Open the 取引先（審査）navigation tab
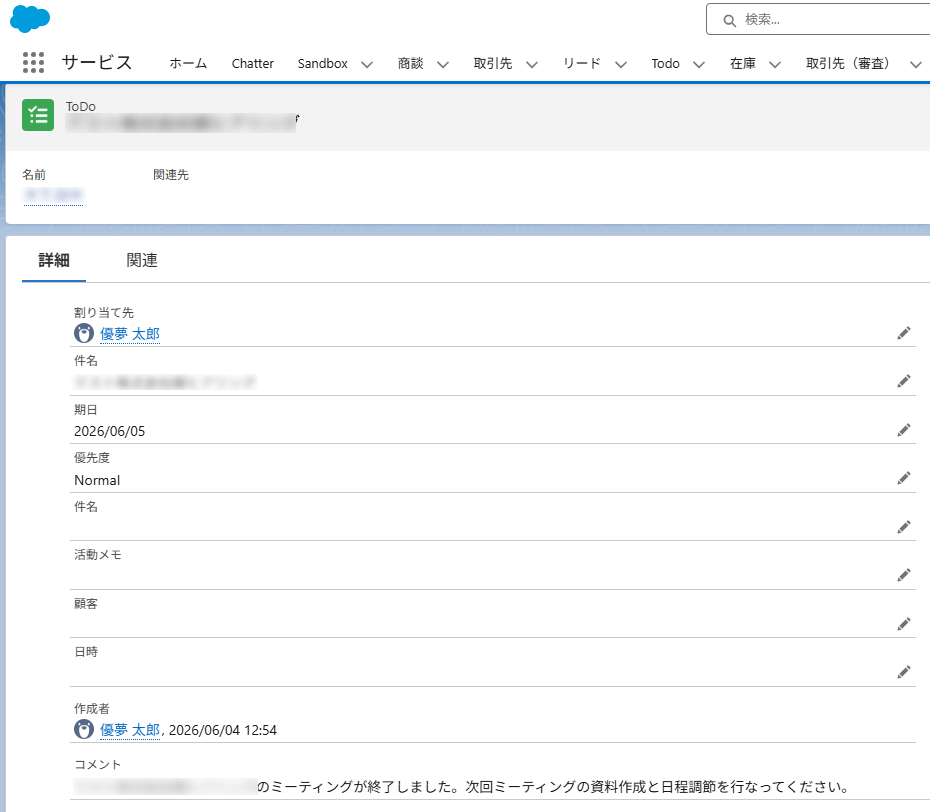930x812 pixels. 848,63
